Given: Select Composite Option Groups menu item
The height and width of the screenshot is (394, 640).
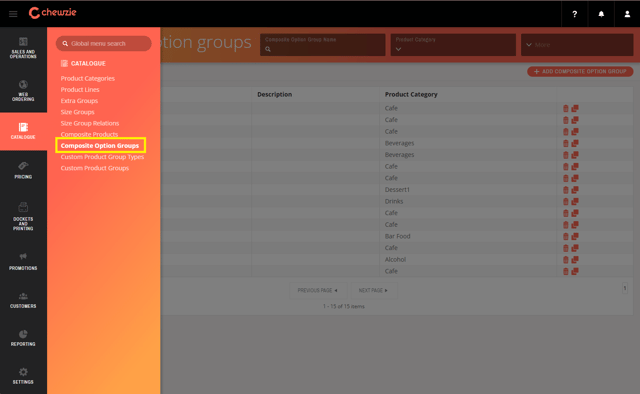Looking at the screenshot, I should click(x=100, y=145).
